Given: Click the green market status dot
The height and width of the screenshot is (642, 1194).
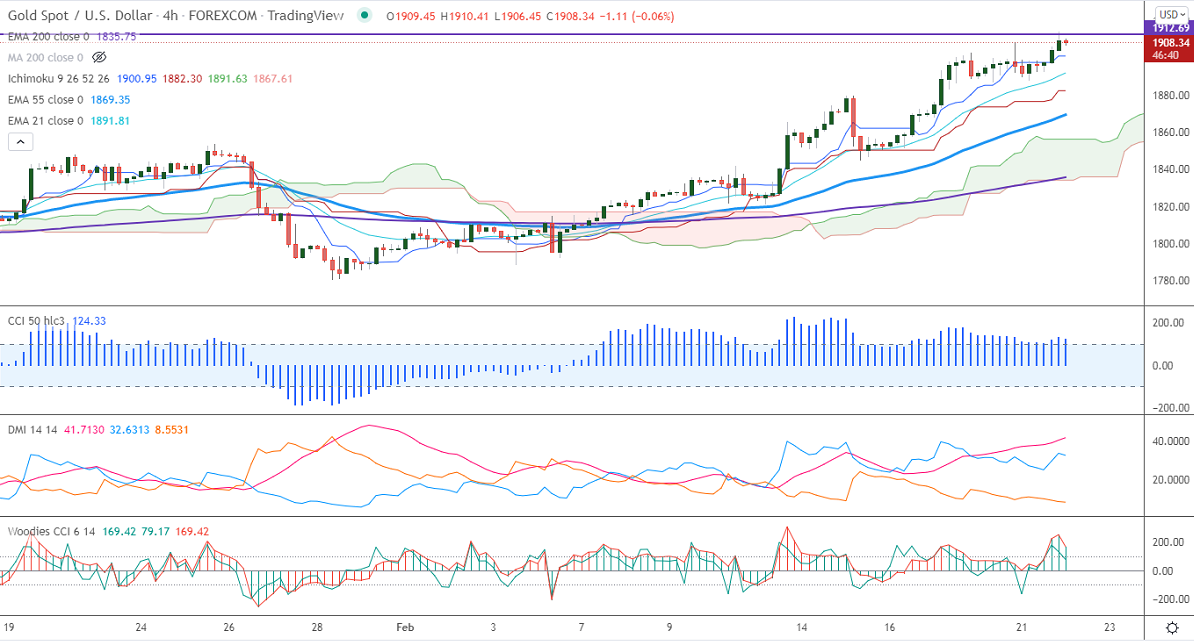Looking at the screenshot, I should 365,15.
